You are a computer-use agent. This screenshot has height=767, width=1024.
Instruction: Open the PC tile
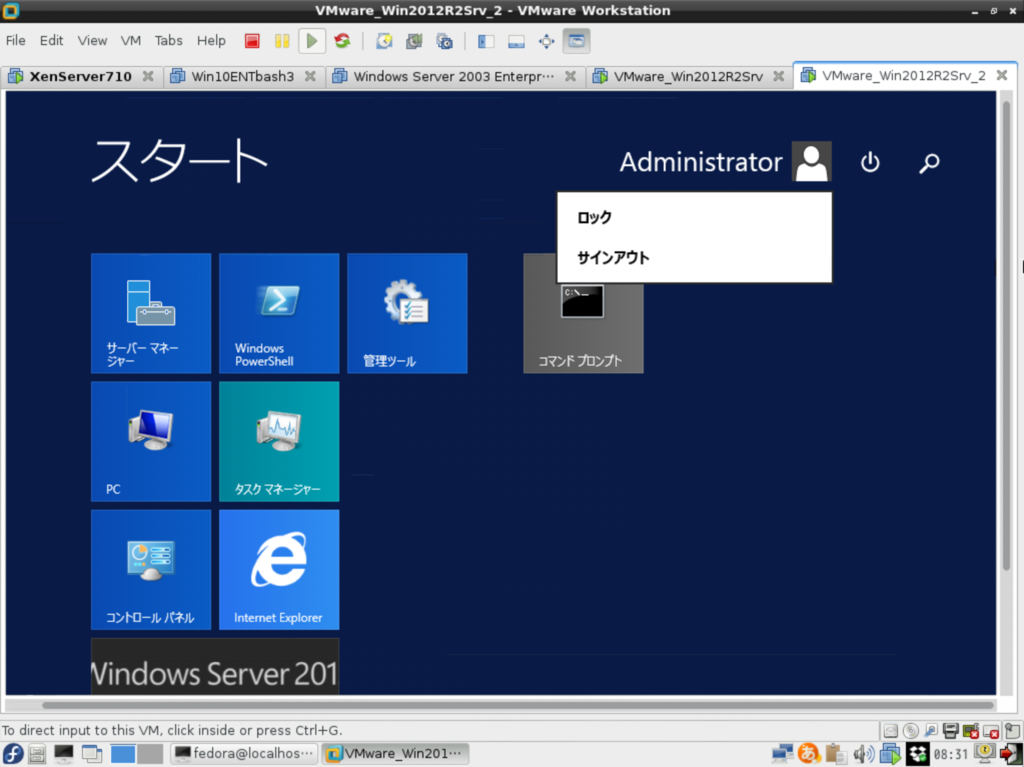[151, 442]
